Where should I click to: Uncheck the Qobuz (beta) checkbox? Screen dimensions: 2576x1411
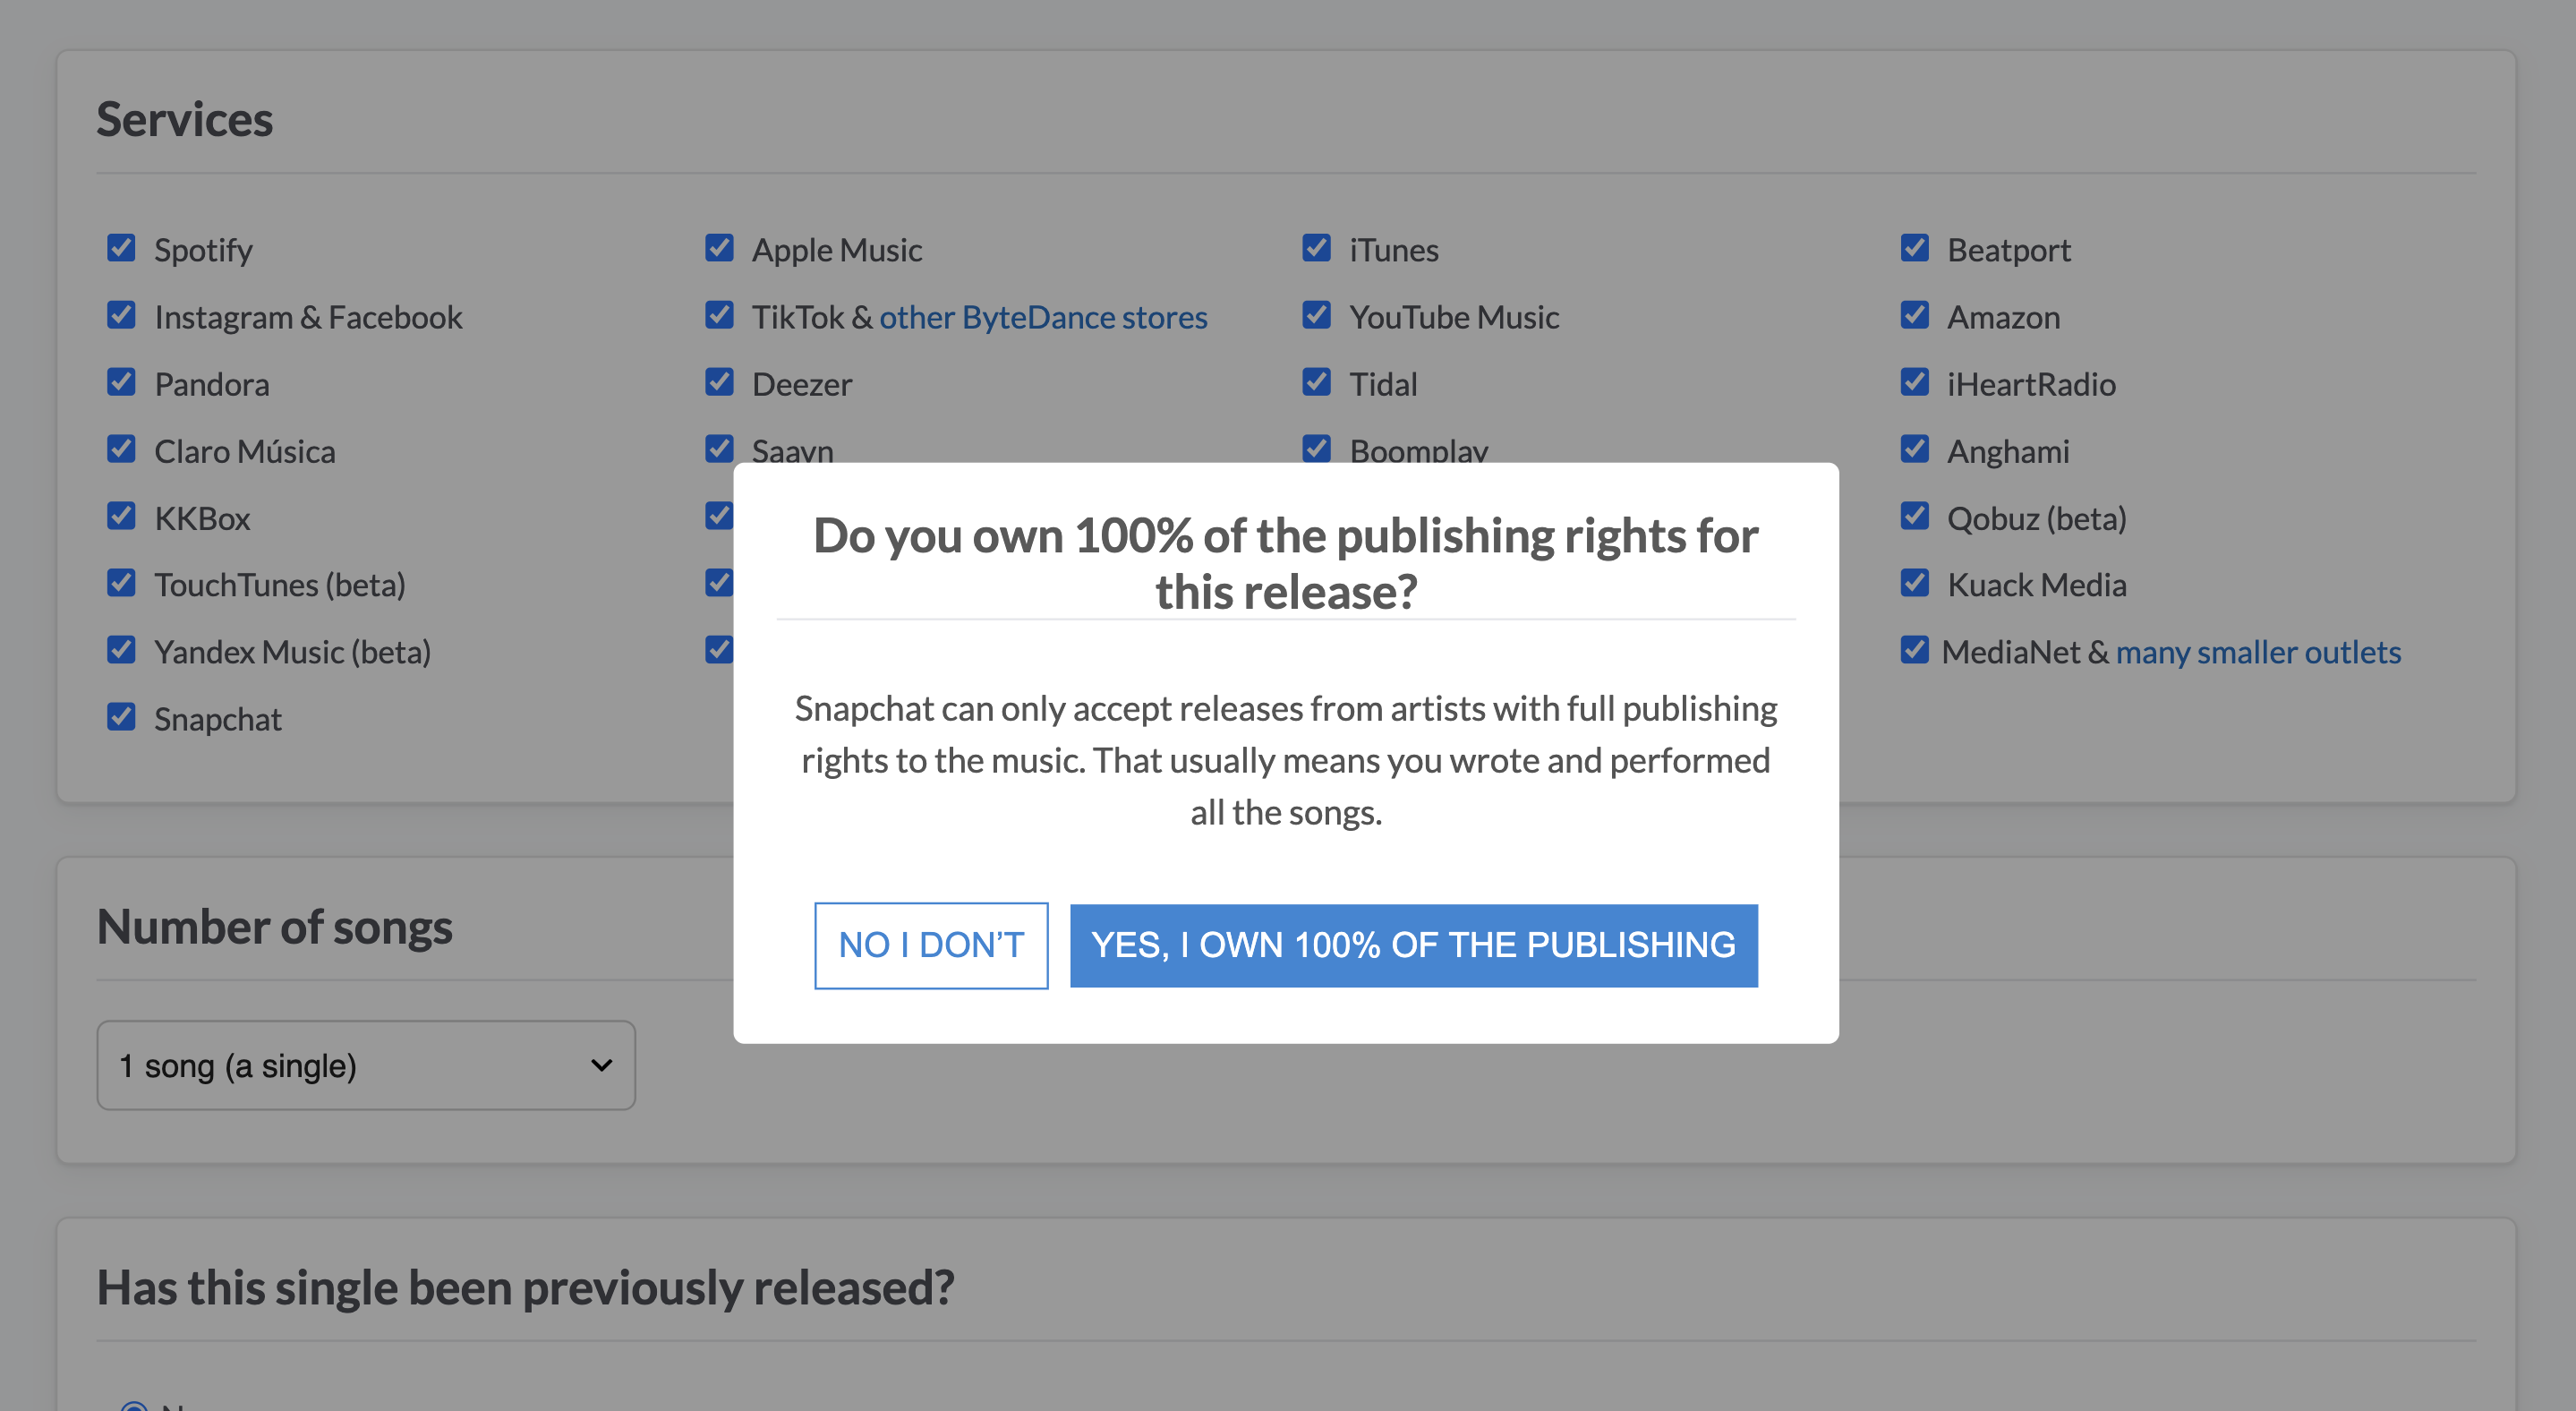(1914, 516)
